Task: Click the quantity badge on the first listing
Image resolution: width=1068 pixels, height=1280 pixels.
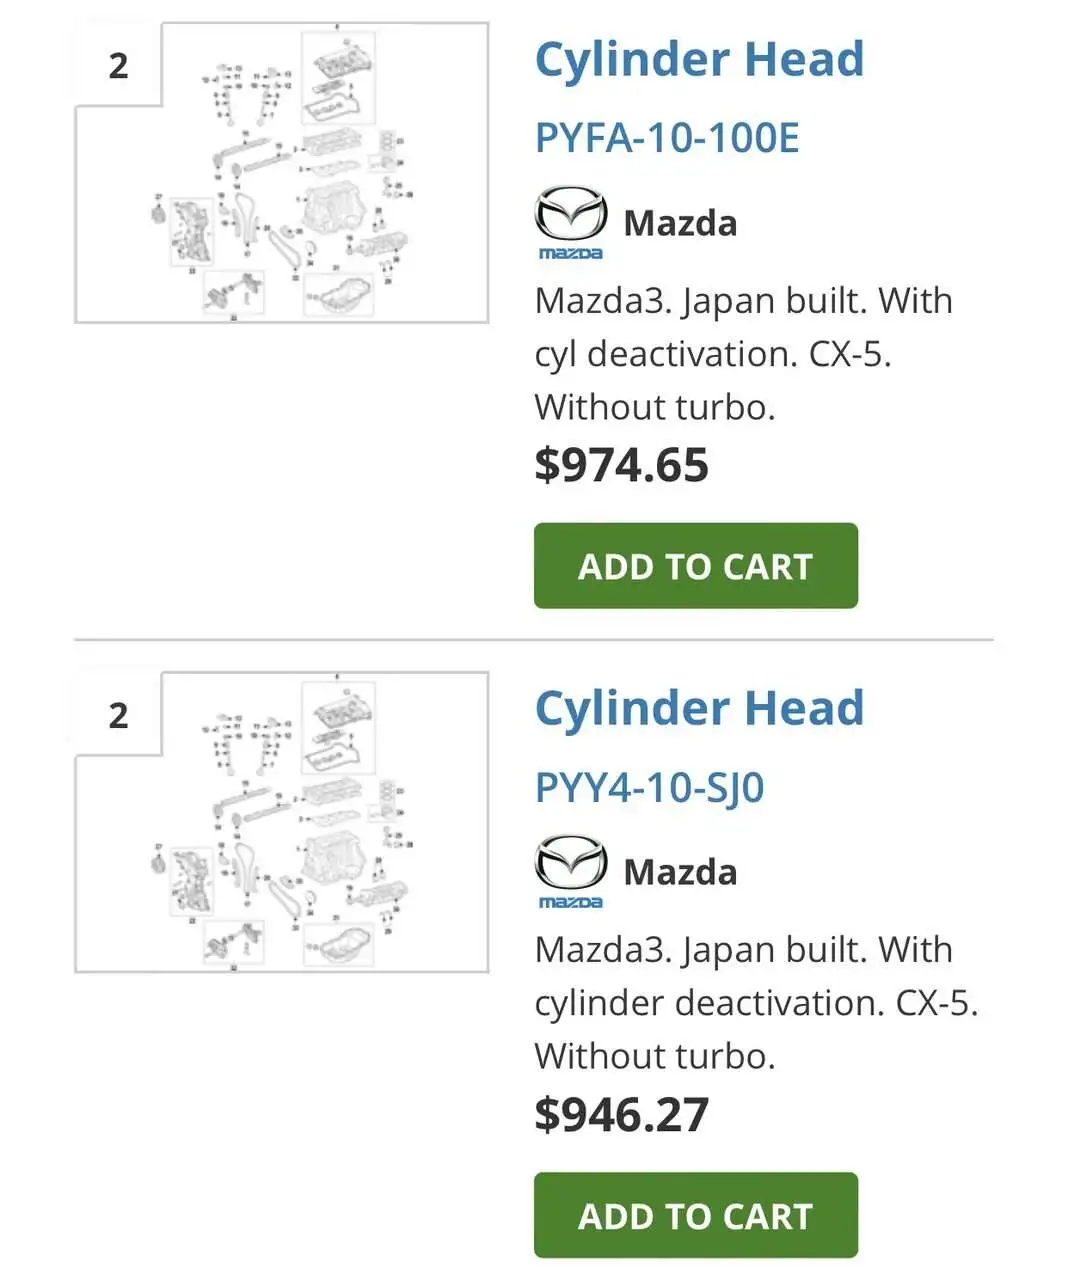Action: [118, 65]
